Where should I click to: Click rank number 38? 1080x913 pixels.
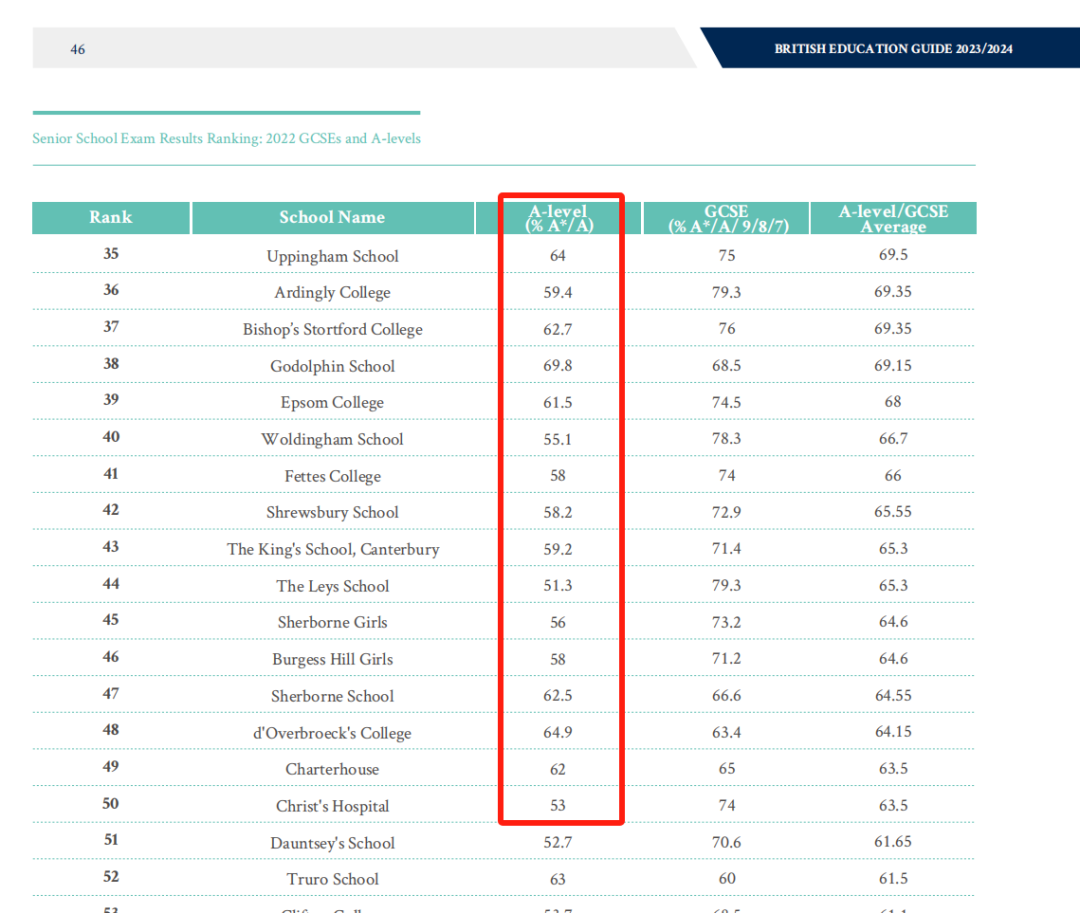click(x=111, y=364)
